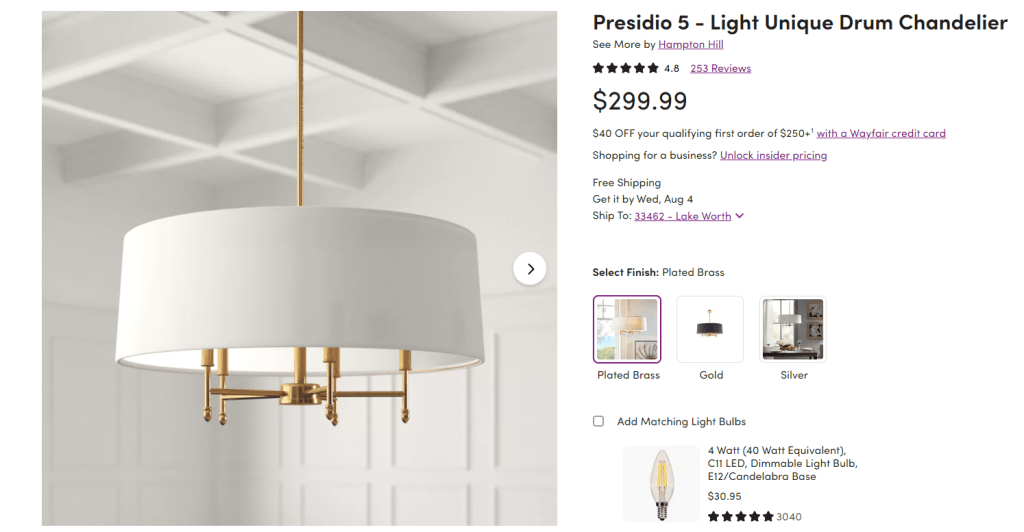Expand the Ship To location chevron
This screenshot has width=1024, height=532.
tap(739, 216)
